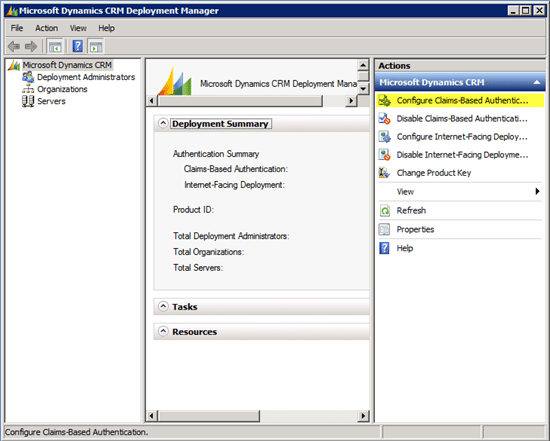This screenshot has height=441, width=550.
Task: Open the blue Help toolbar icon
Action: 78,46
